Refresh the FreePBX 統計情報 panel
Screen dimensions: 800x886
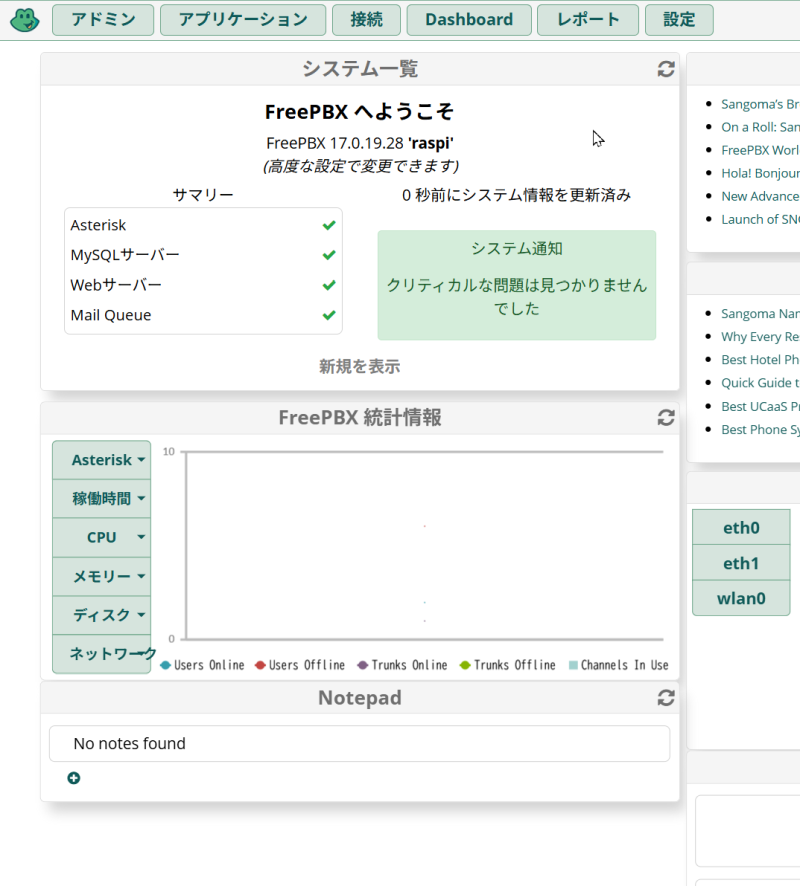pyautogui.click(x=666, y=418)
